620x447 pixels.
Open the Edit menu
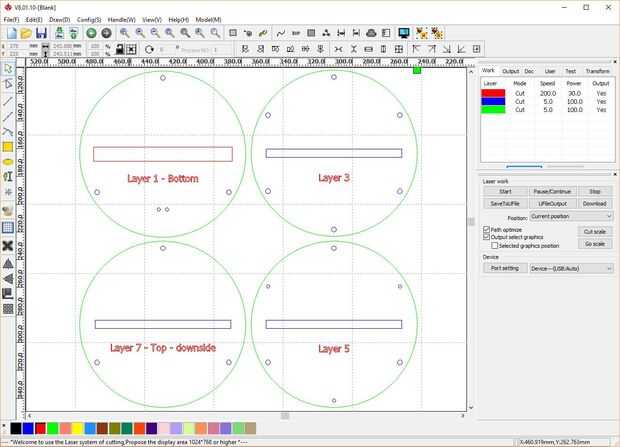coord(34,19)
